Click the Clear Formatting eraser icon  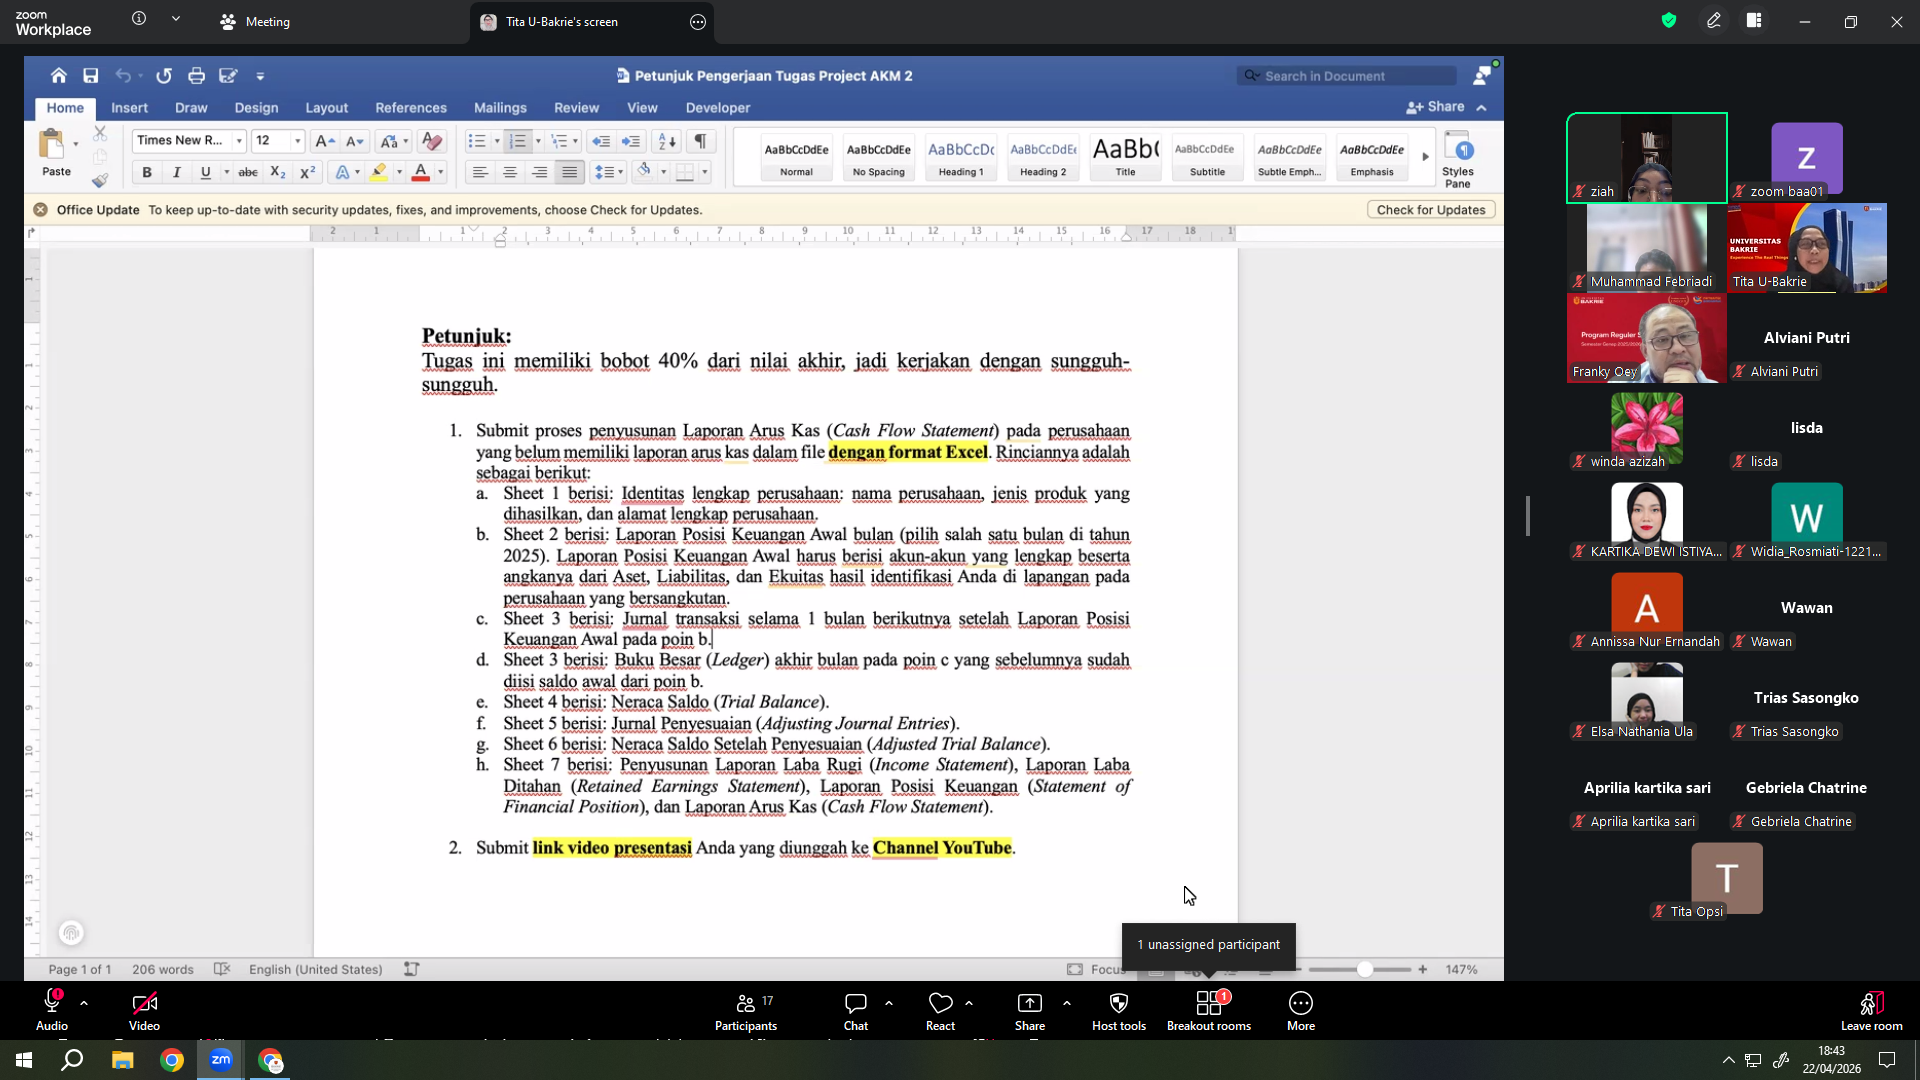432,141
